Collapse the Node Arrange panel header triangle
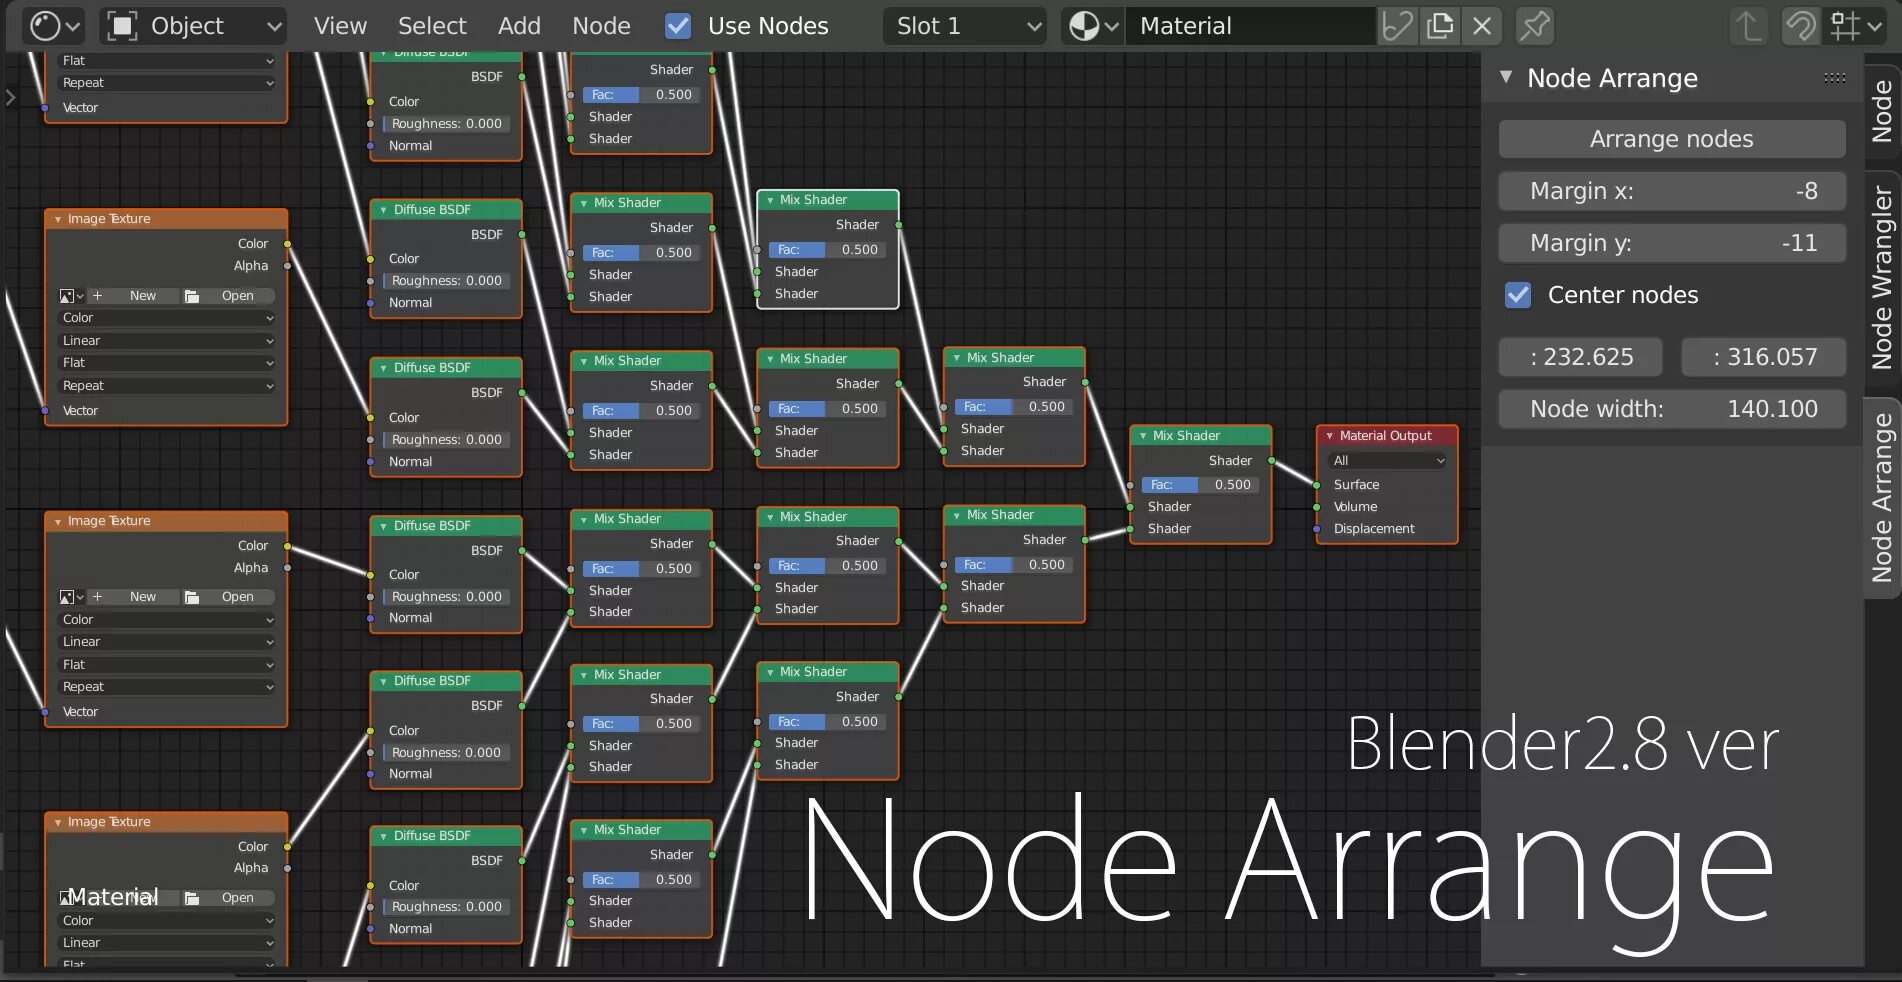 [x=1506, y=77]
